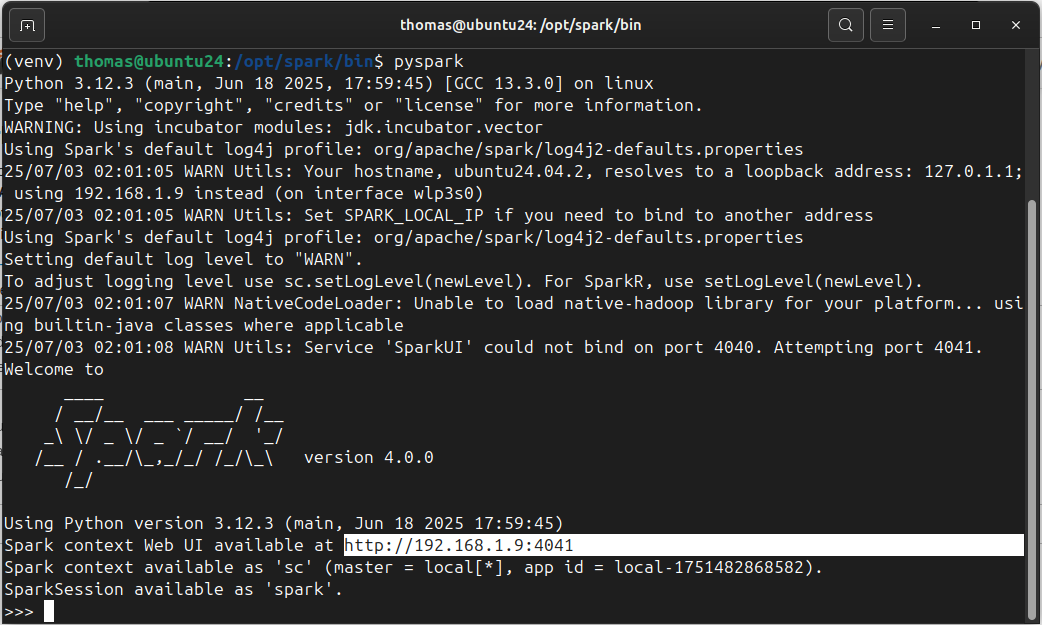Click the NativeCodeLoader warning line
The width and height of the screenshot is (1042, 625).
(513, 314)
